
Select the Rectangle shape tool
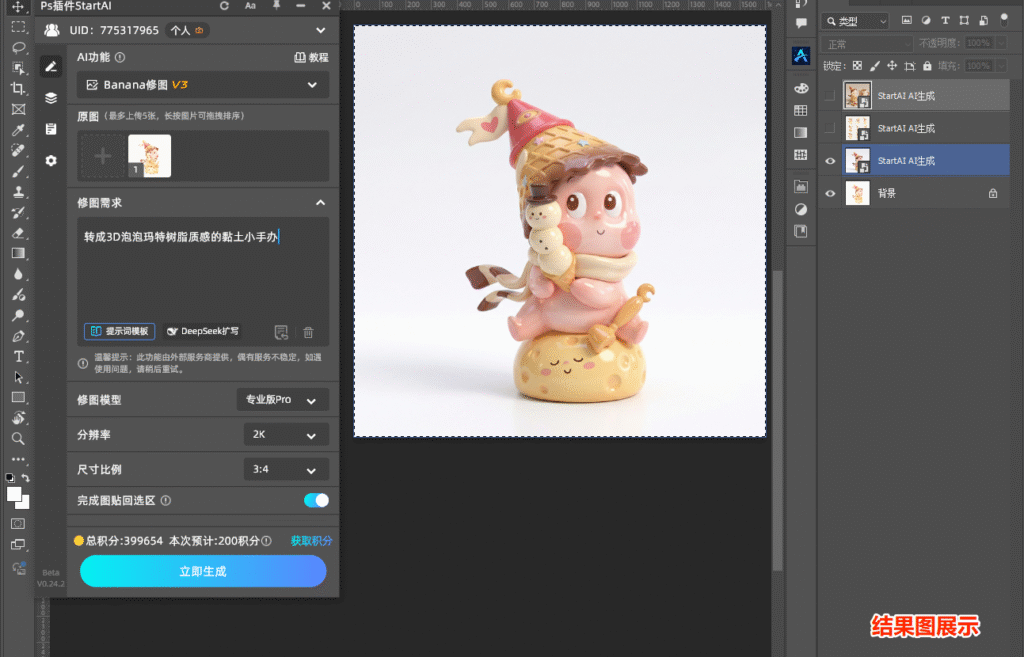pos(18,398)
